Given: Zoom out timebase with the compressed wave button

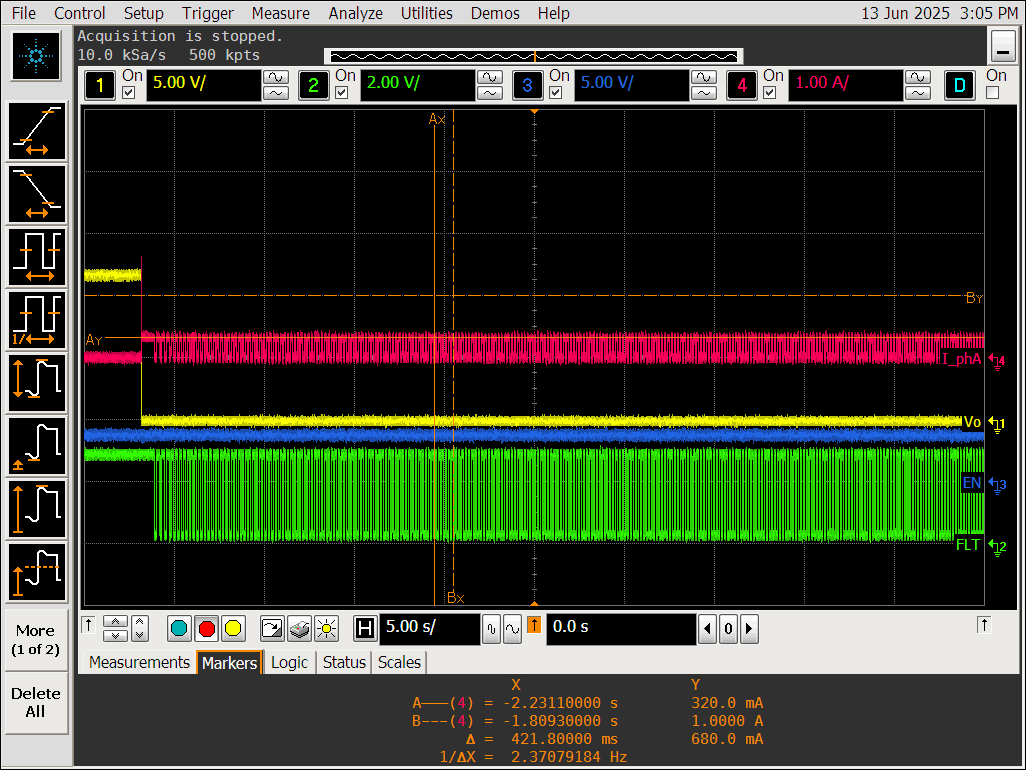Looking at the screenshot, I should point(491,629).
